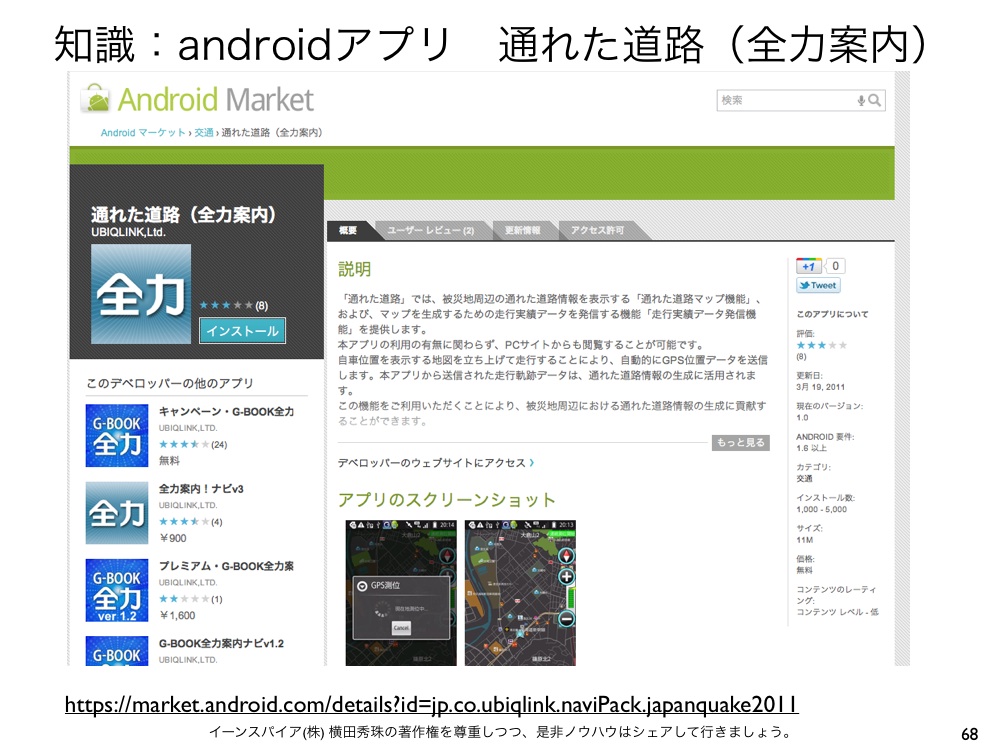Open the キャンペーン・G-BOOK全力 title link

point(226,411)
